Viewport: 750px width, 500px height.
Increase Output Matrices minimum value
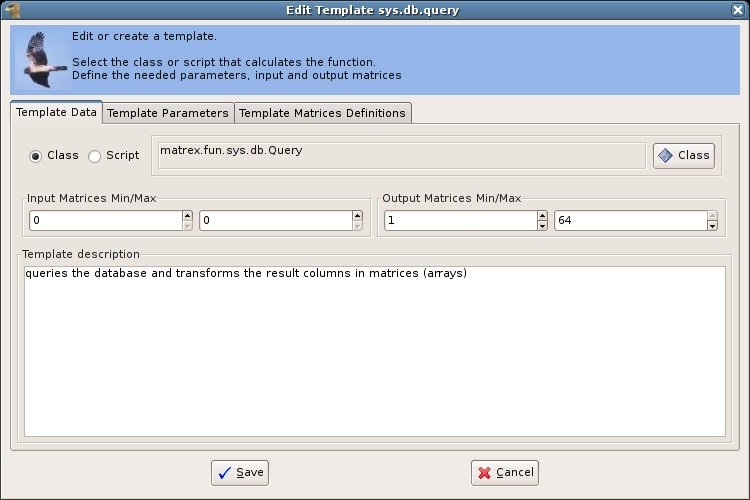[x=542, y=215]
